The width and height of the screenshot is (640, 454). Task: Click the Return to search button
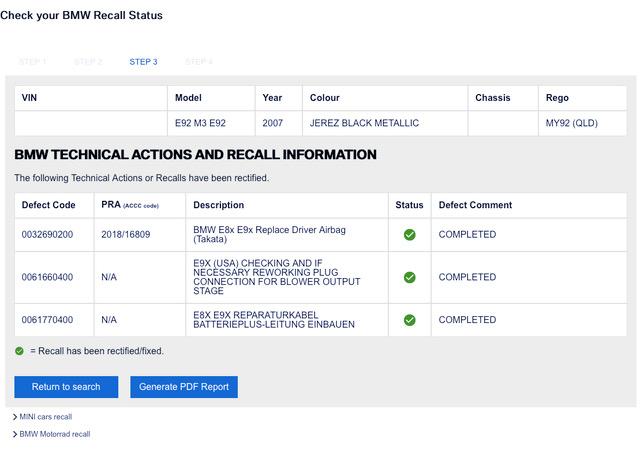click(66, 387)
